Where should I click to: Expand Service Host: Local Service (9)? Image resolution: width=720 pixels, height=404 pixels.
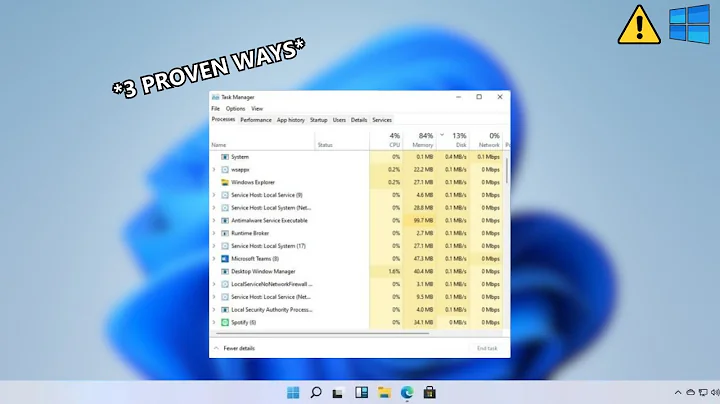coord(214,195)
